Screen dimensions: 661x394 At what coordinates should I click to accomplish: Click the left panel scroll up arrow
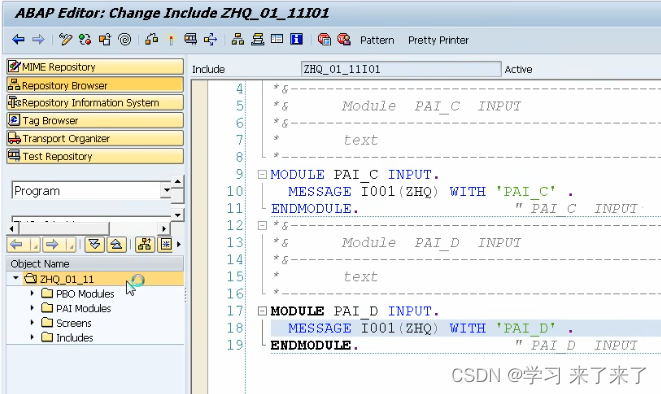177,181
